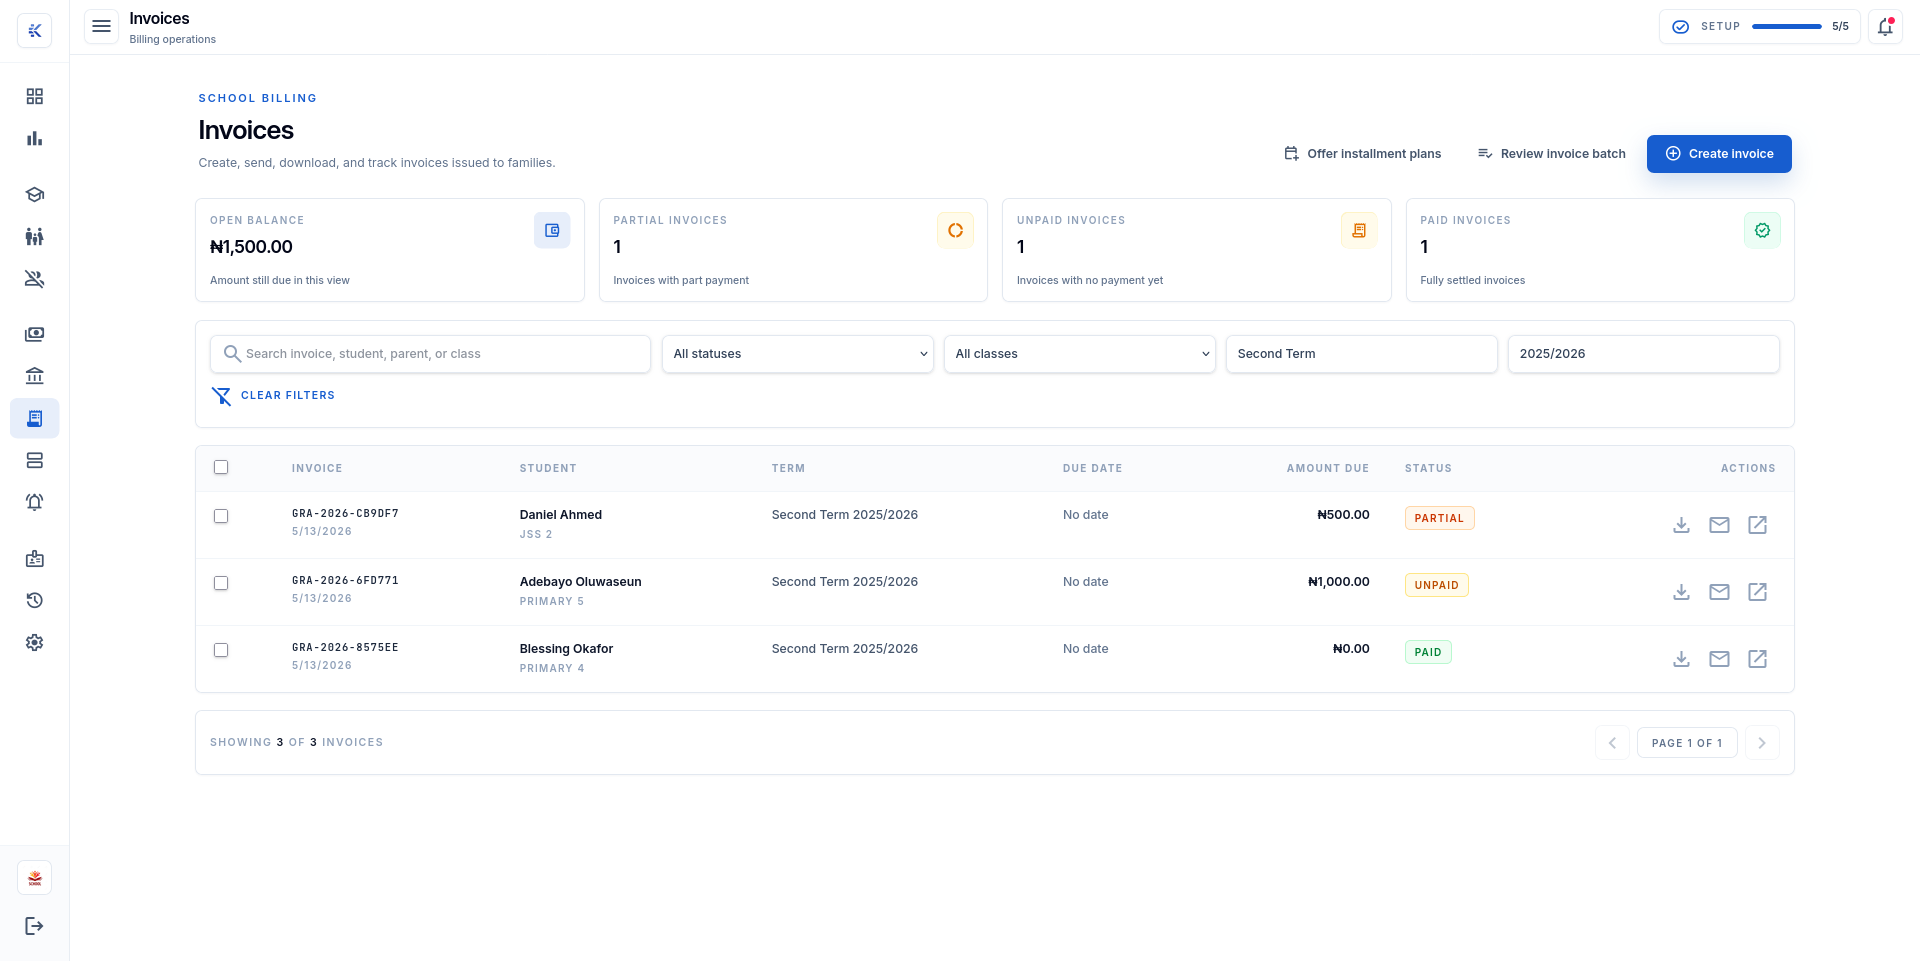The height and width of the screenshot is (961, 1920).
Task: Click student name Adebayo Oluwaseun
Action: (x=581, y=582)
